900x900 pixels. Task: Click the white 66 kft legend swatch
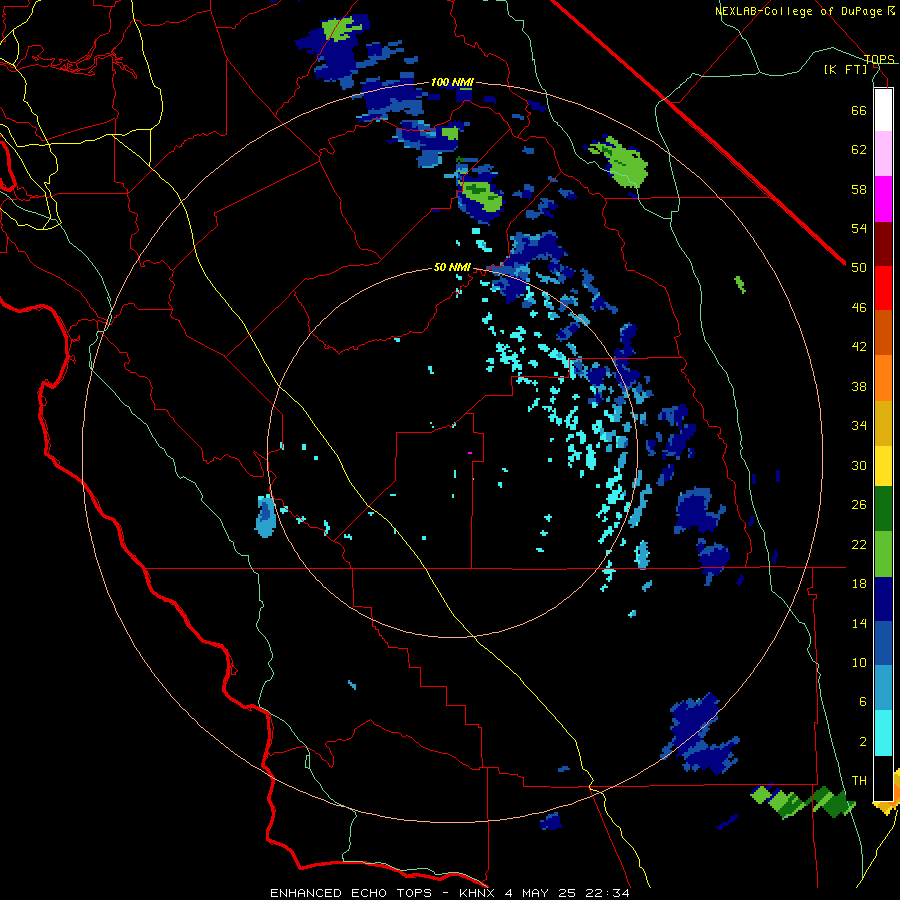(883, 110)
